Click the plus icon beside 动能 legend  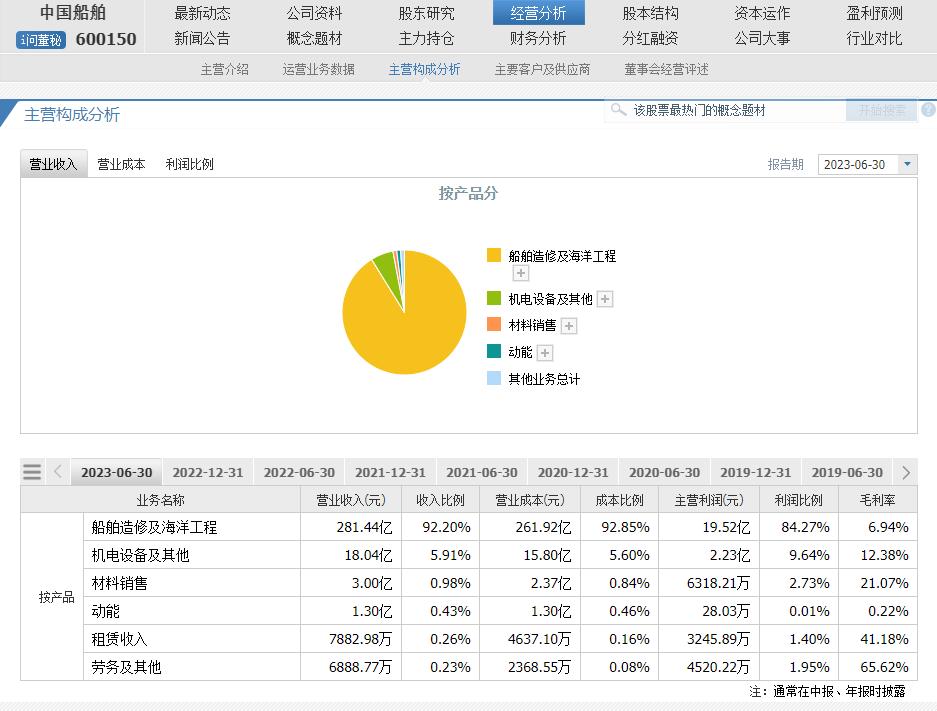(545, 353)
